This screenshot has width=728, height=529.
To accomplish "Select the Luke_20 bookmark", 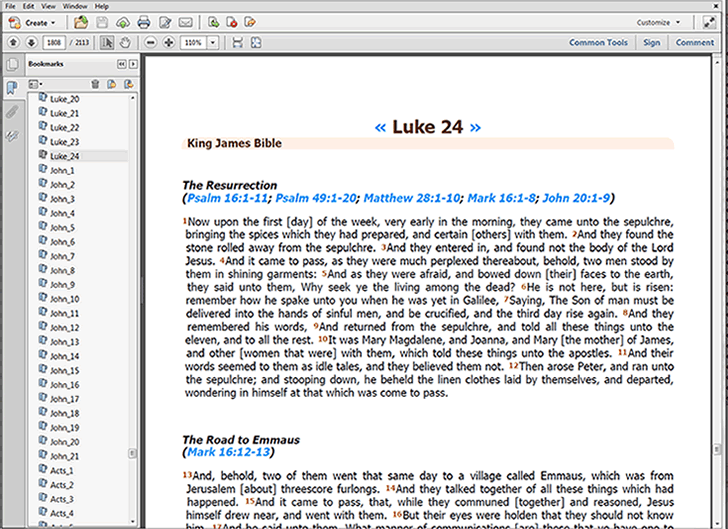I will pyautogui.click(x=65, y=99).
